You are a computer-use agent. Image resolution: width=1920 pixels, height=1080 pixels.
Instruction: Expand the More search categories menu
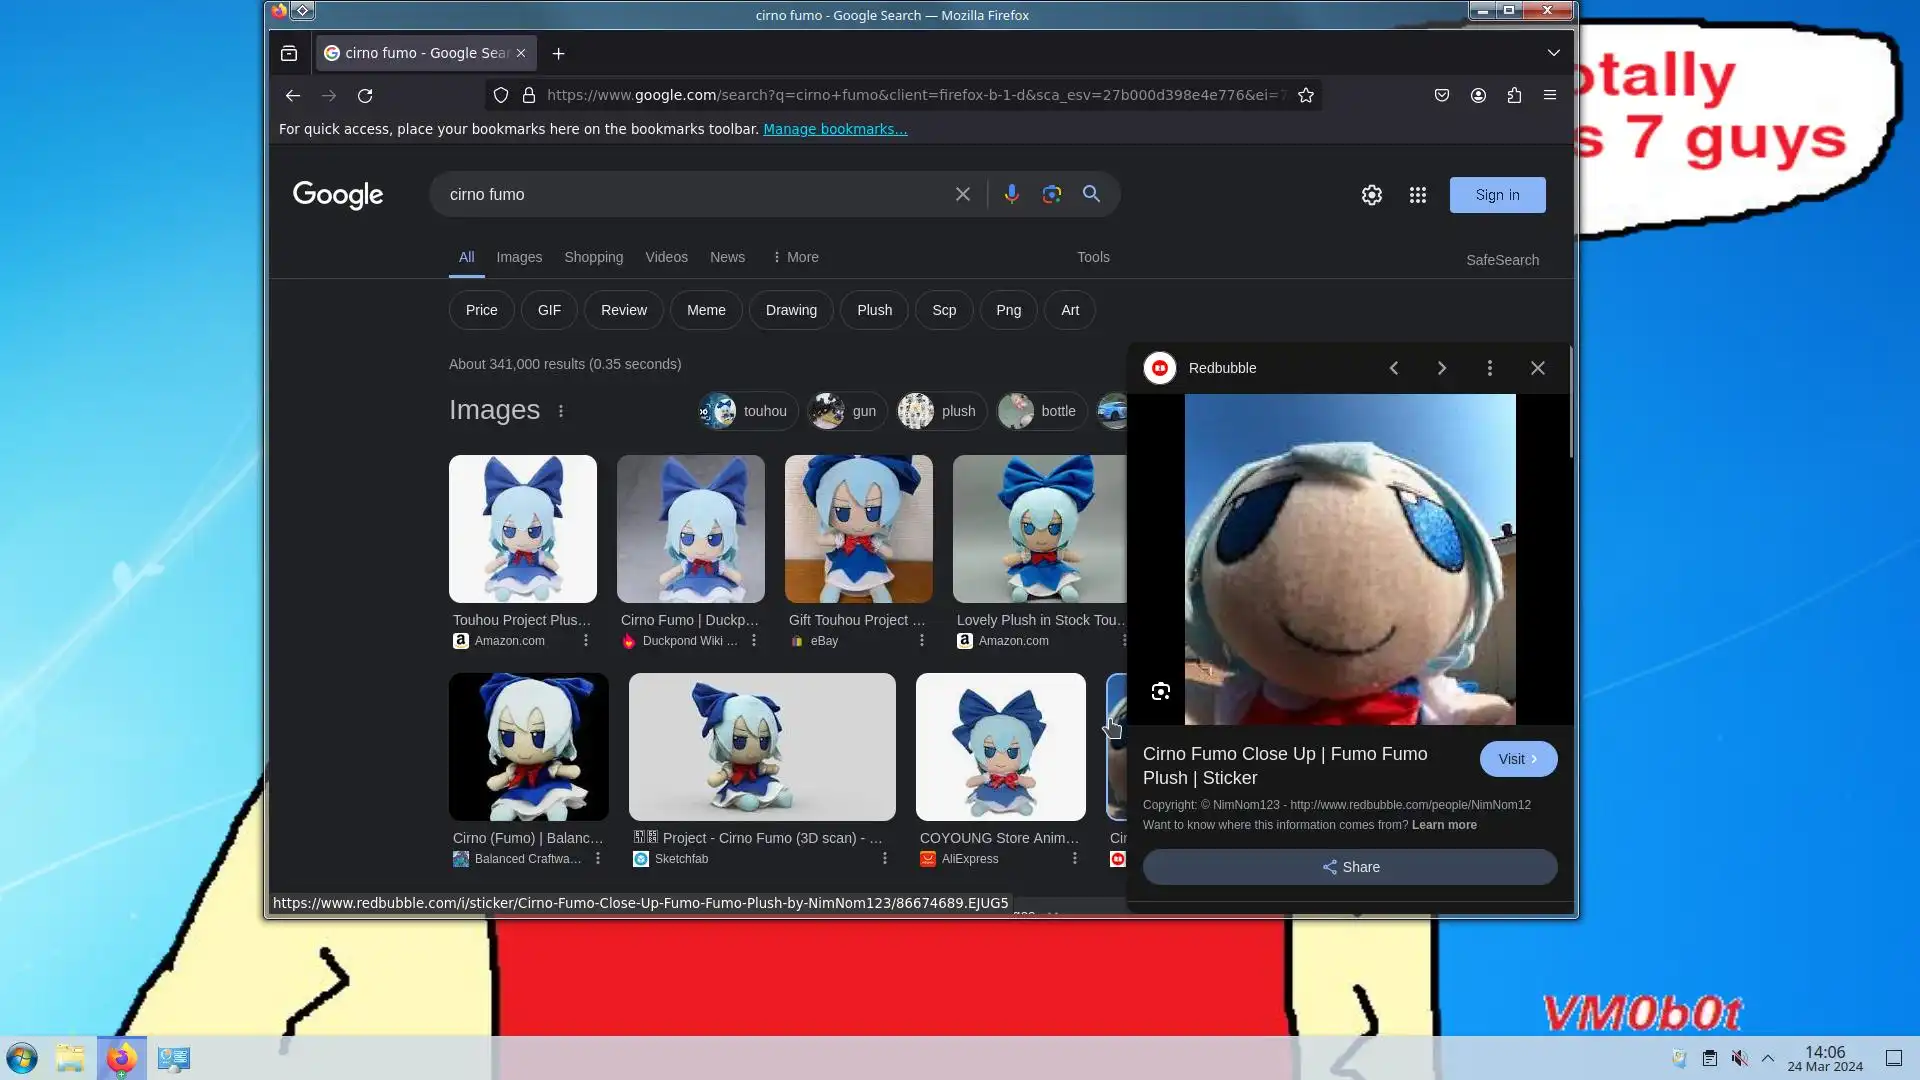click(795, 257)
